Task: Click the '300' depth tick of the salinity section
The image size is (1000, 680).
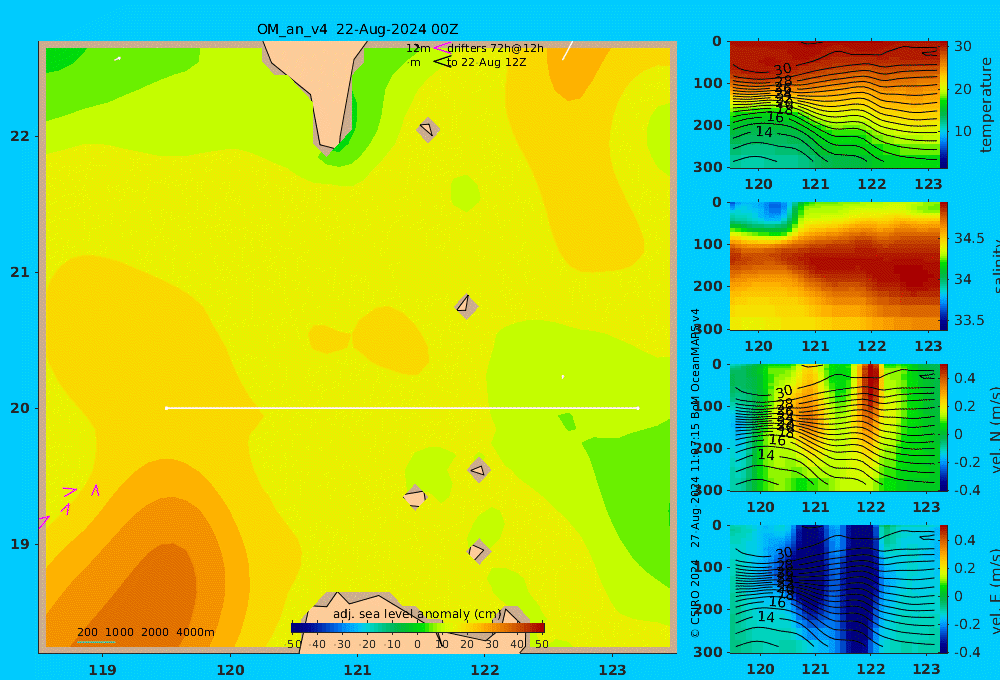Action: point(709,328)
